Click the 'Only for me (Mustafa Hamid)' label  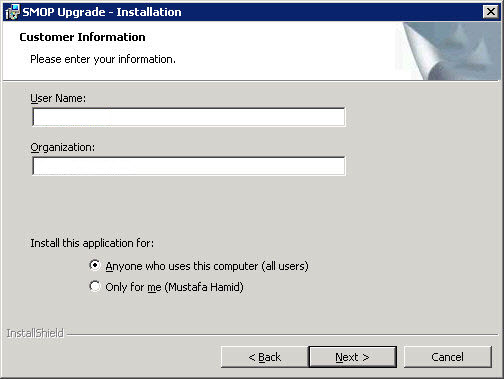(x=174, y=287)
